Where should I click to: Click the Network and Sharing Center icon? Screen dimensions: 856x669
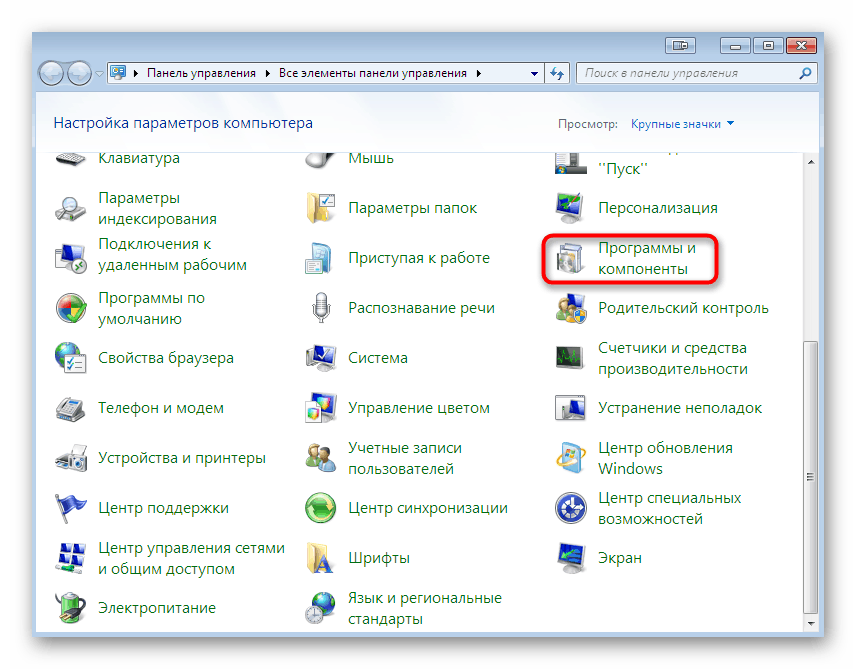point(70,558)
